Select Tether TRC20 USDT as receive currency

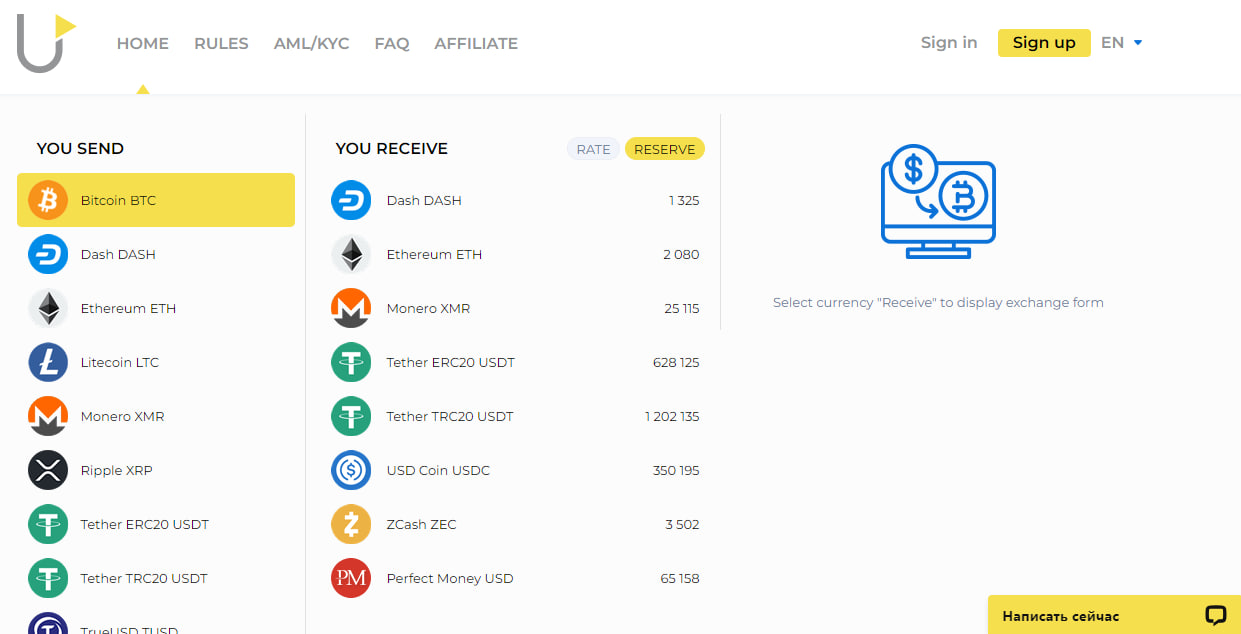(x=450, y=416)
